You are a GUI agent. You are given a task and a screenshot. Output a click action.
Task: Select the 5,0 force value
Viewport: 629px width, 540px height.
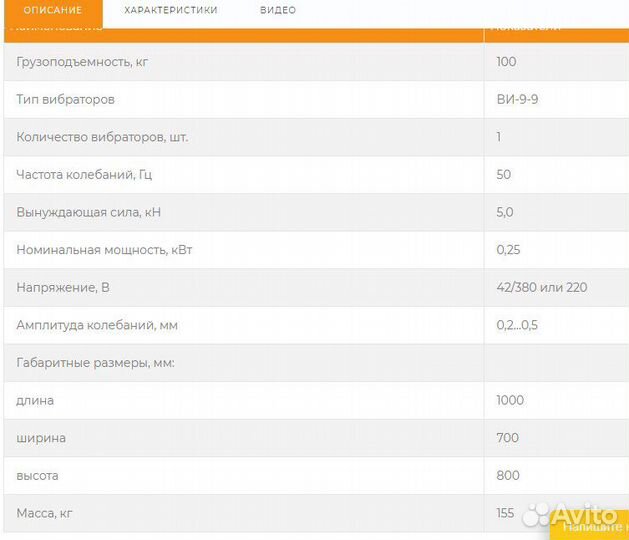tap(505, 212)
